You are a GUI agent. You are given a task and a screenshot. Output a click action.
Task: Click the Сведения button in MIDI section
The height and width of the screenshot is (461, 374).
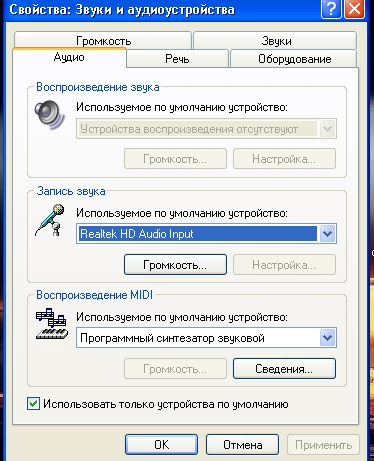[x=284, y=369]
